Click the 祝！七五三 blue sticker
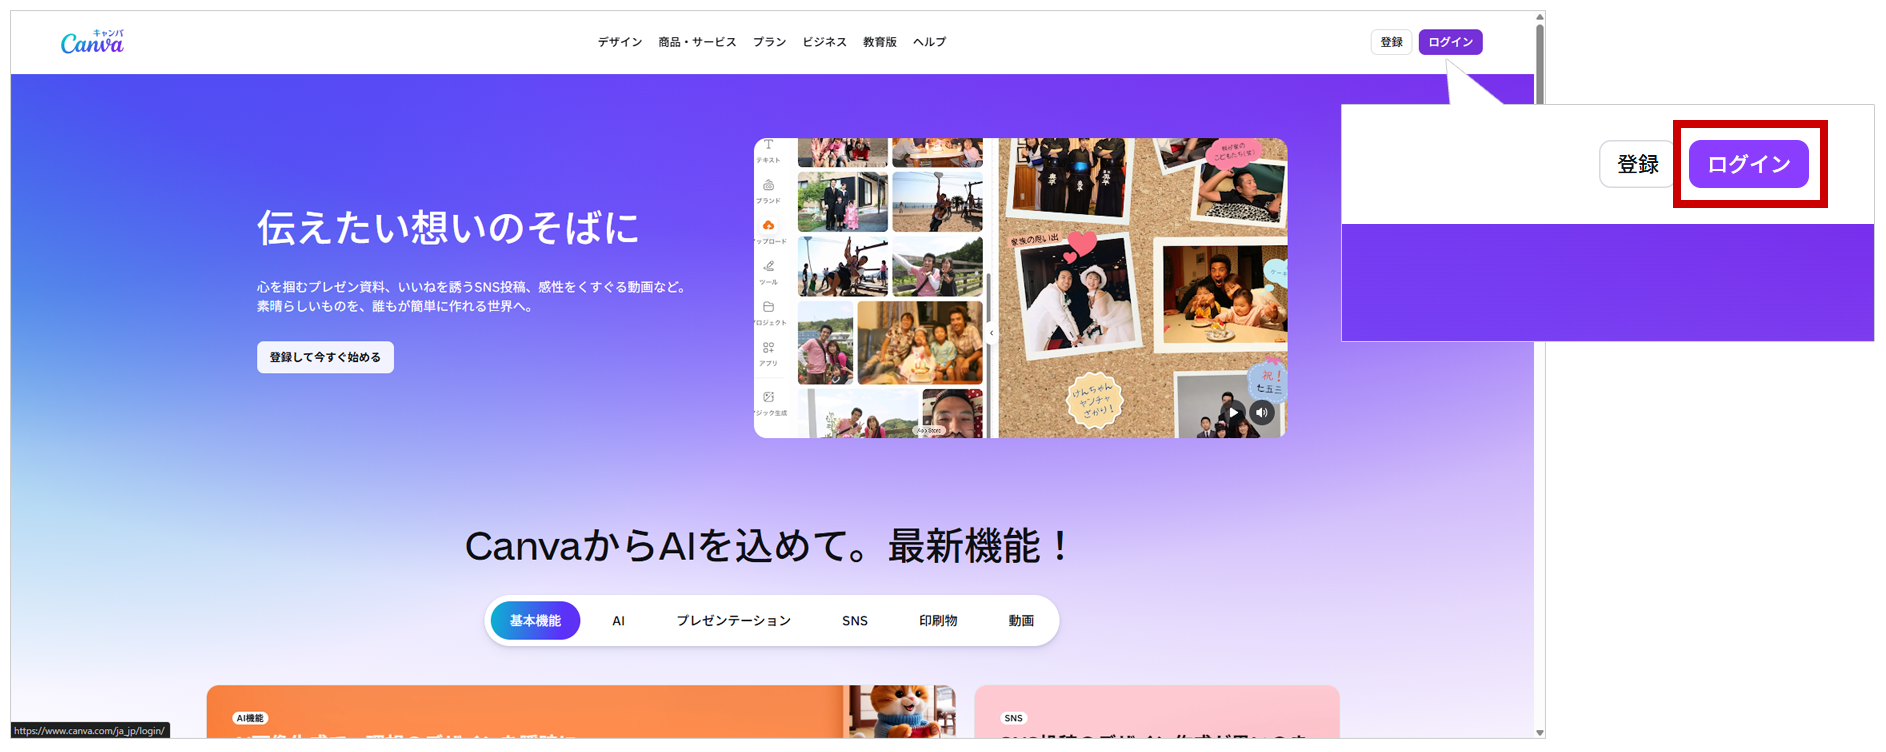Screen dimensions: 1886x752 pyautogui.click(x=1267, y=382)
